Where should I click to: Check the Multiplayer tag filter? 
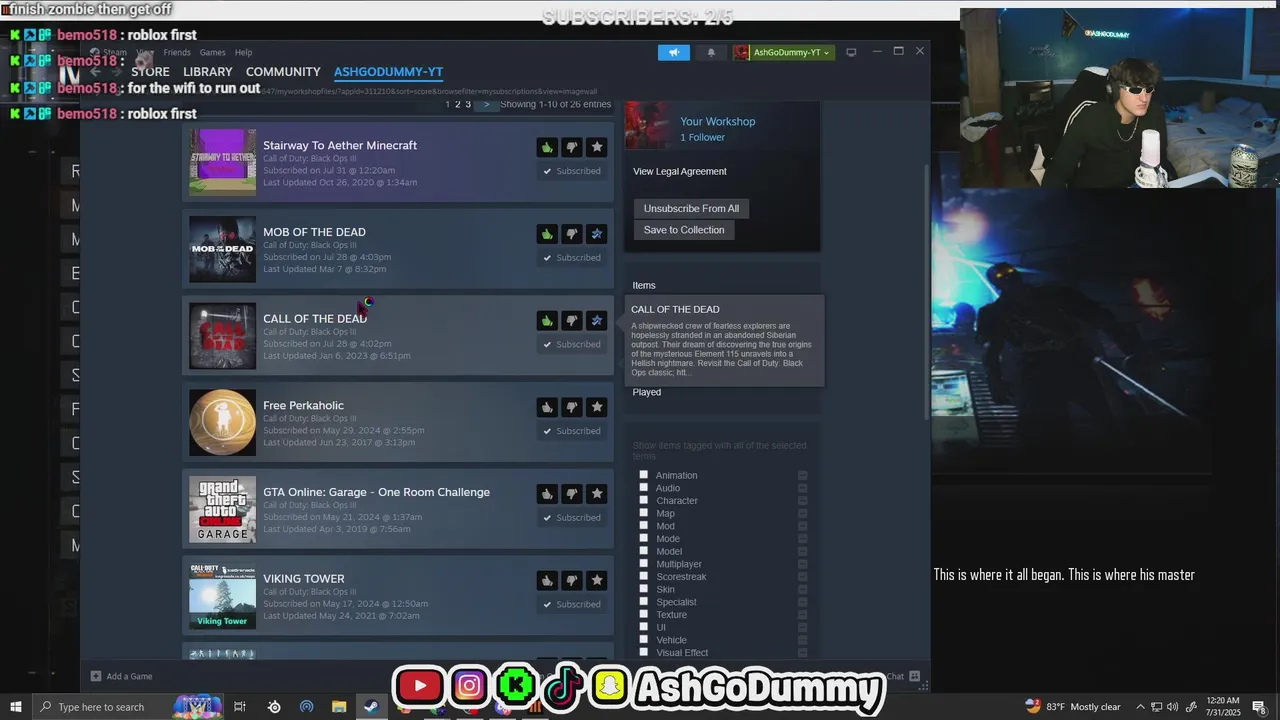click(644, 564)
